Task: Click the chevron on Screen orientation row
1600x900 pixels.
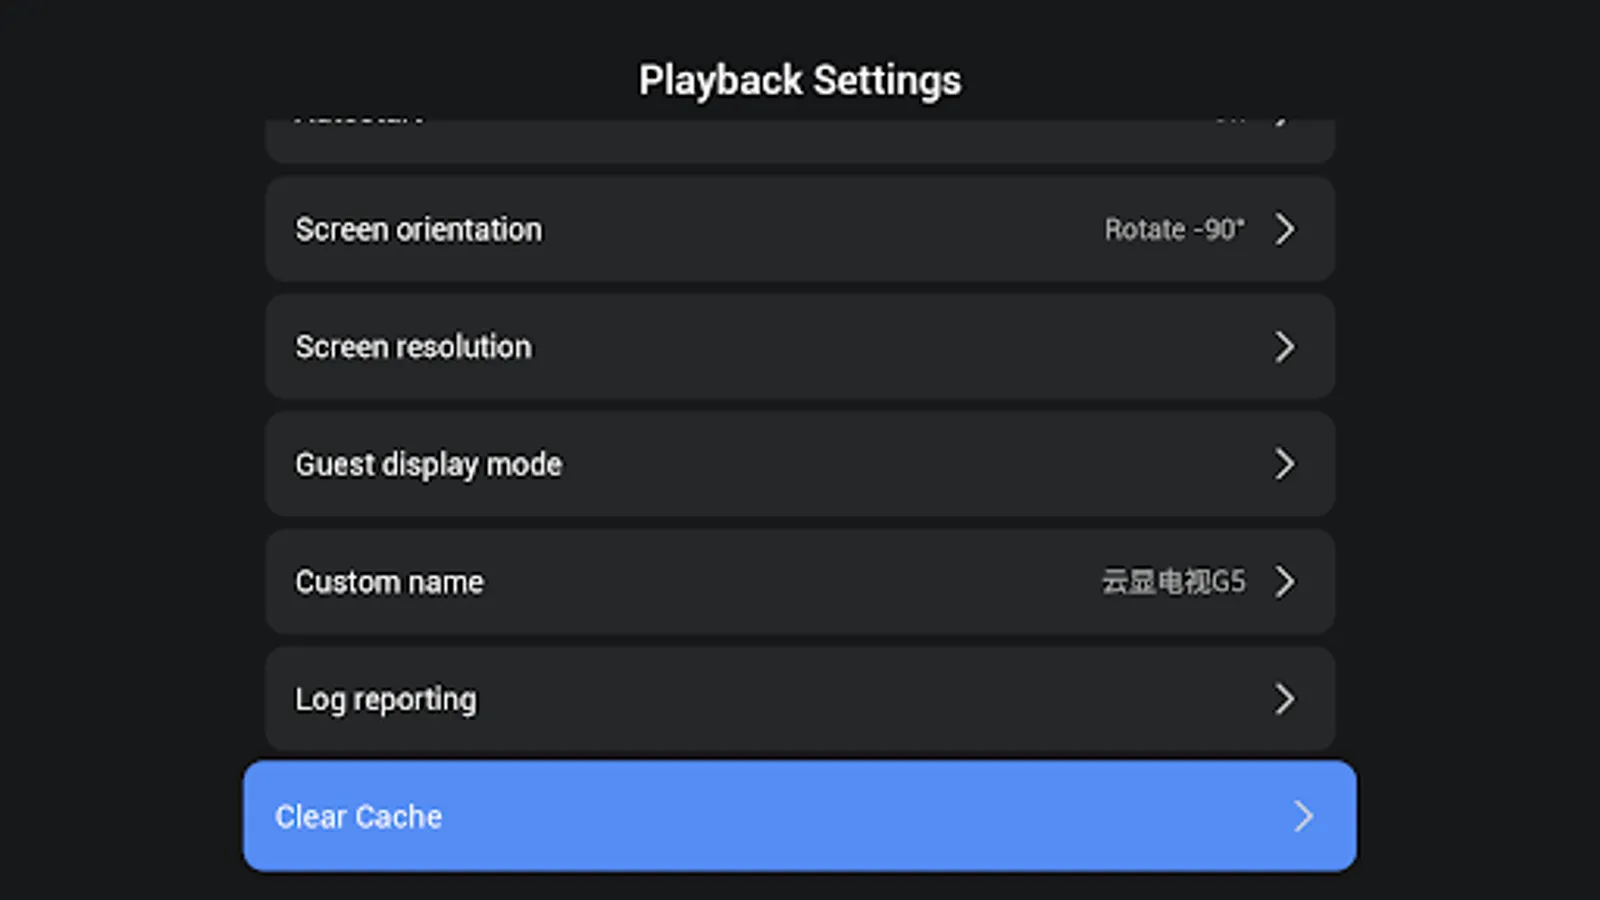Action: tap(1285, 229)
